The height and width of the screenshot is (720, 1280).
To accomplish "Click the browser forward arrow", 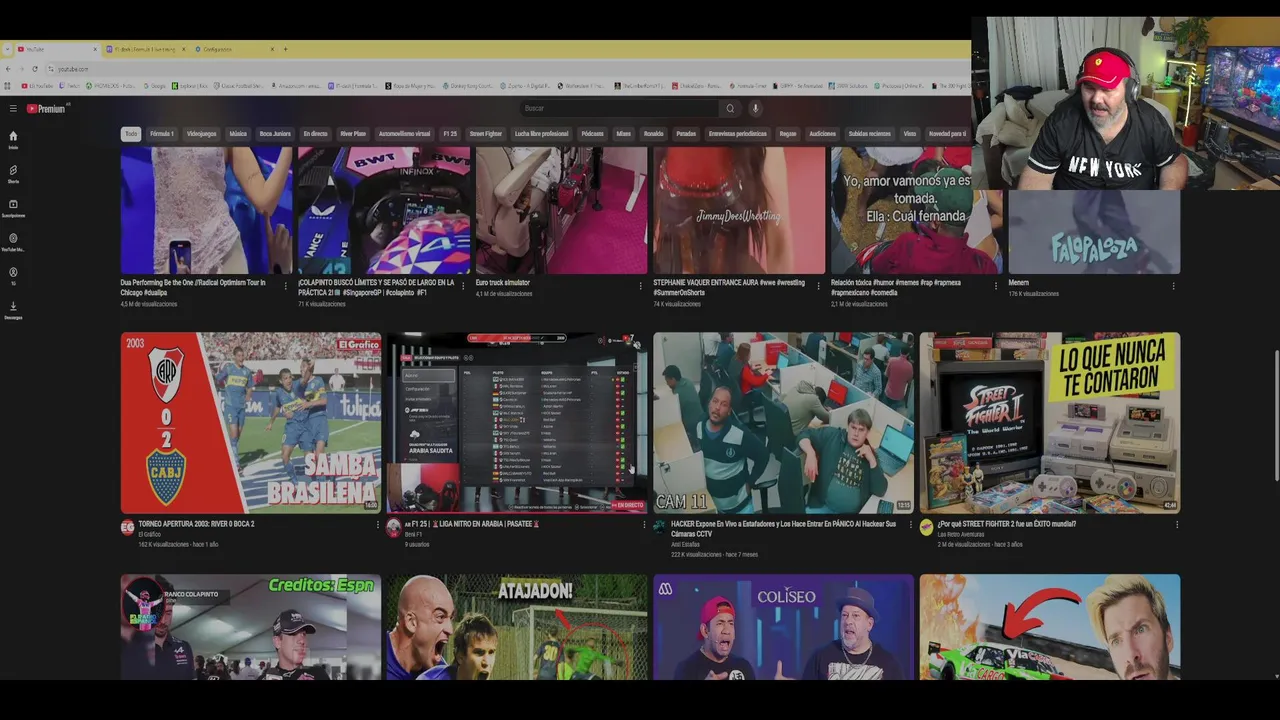I will tap(21, 68).
